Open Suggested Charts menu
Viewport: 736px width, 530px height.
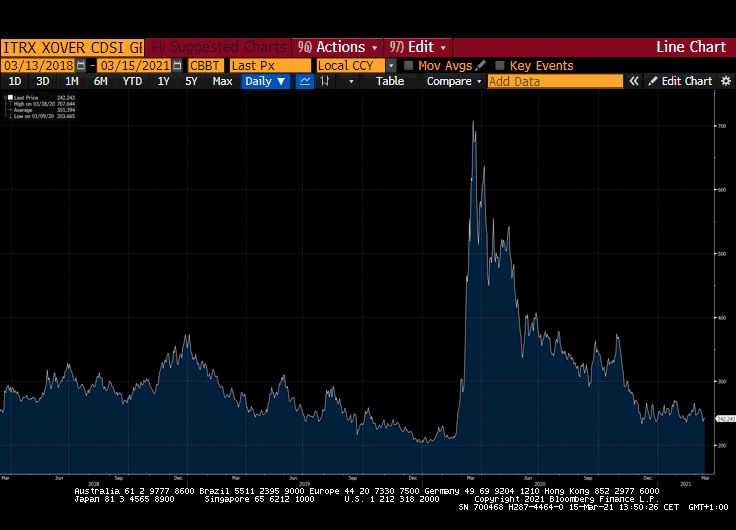pyautogui.click(x=218, y=47)
